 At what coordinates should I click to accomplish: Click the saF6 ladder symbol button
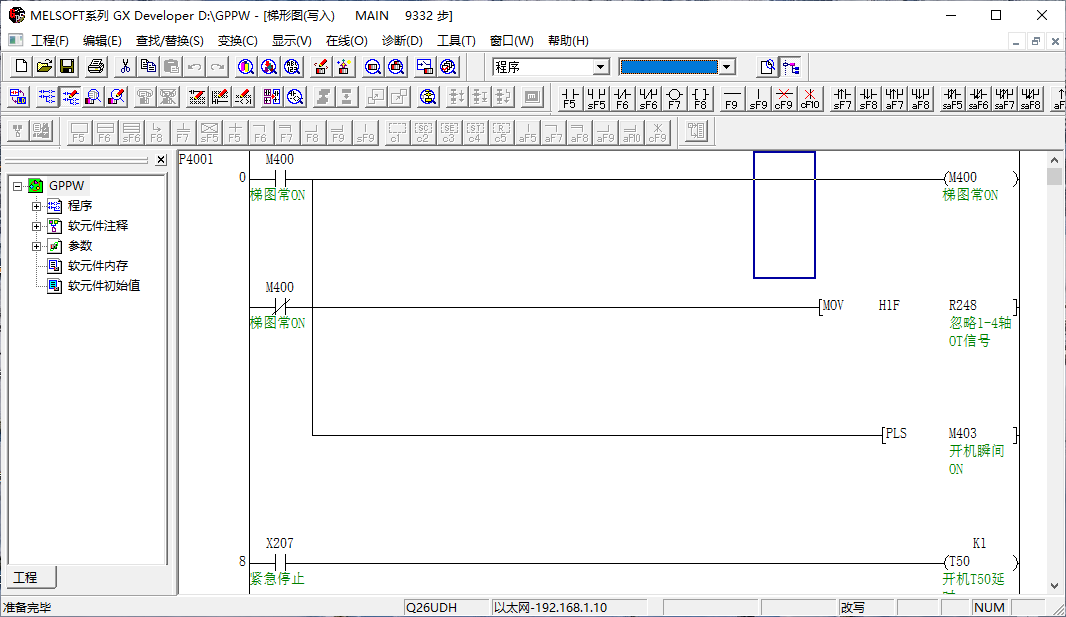point(978,98)
